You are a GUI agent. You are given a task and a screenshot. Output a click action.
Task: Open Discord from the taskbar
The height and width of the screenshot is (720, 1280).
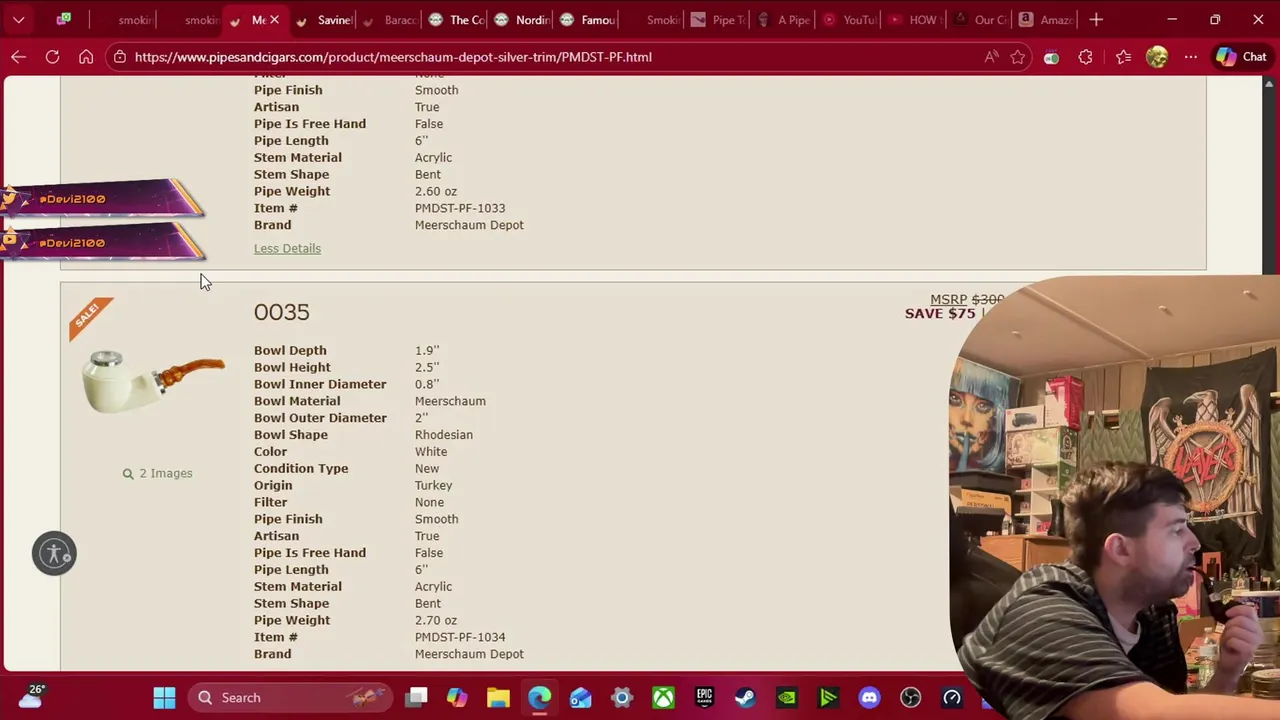(x=869, y=697)
